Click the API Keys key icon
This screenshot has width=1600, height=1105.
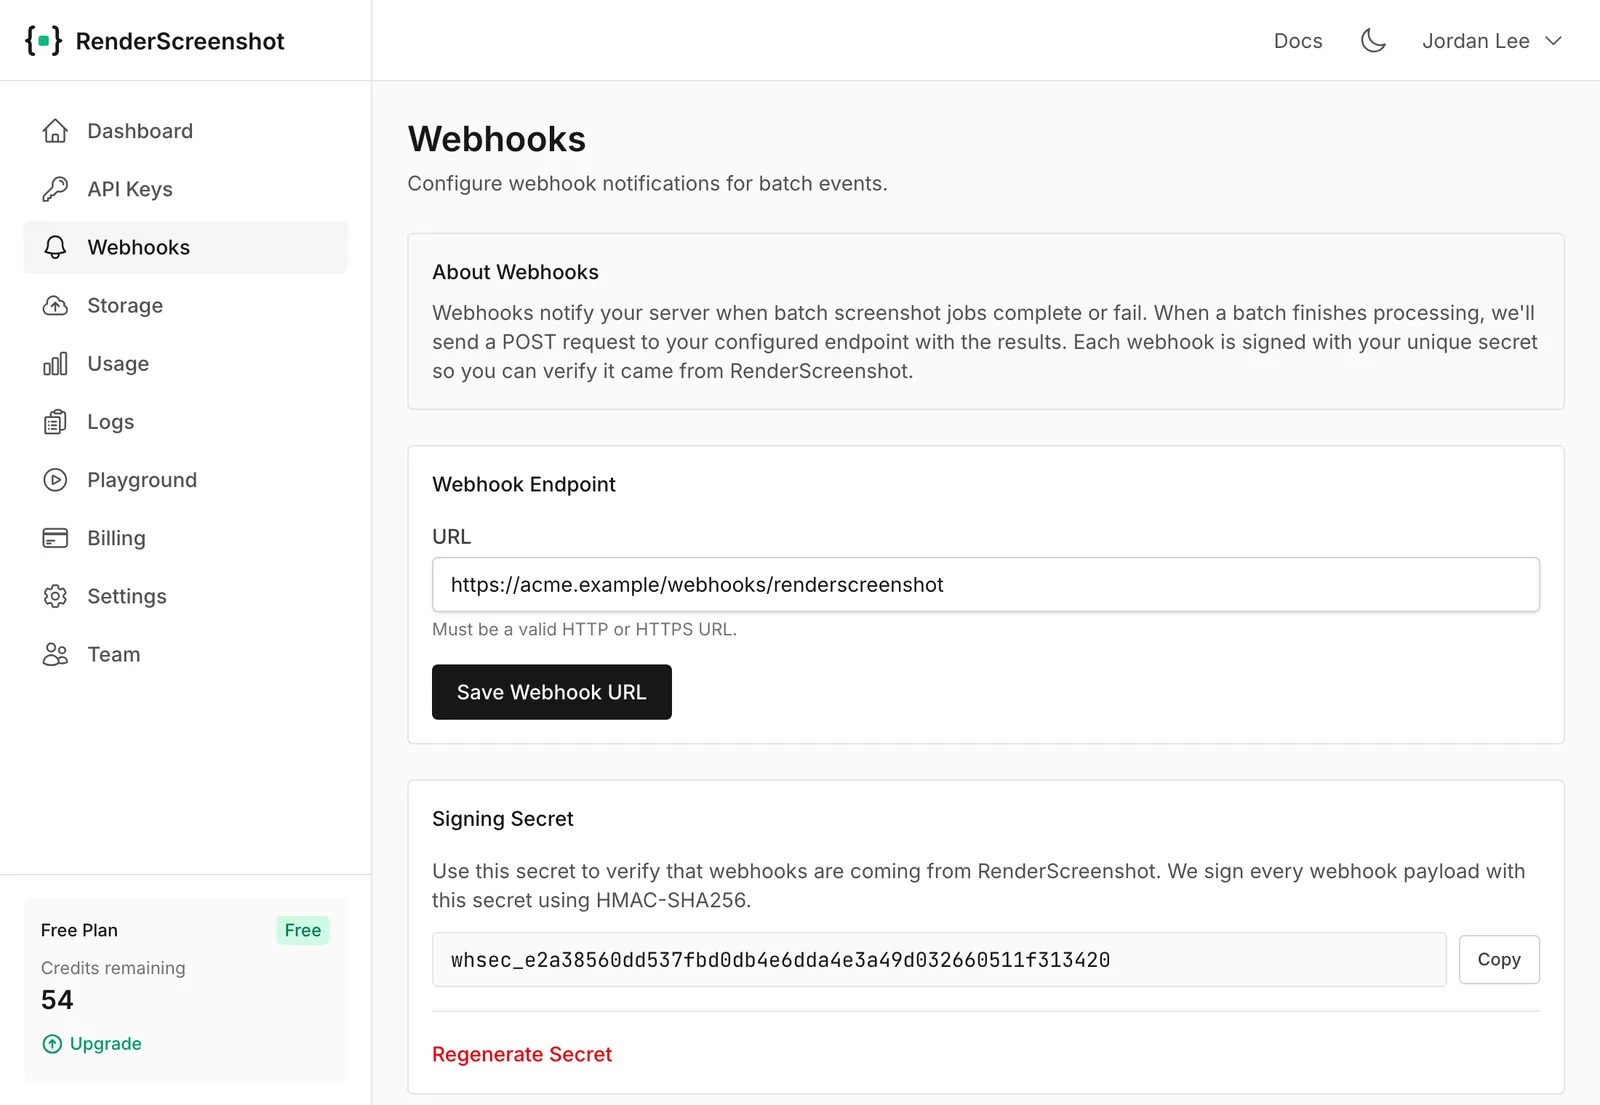[55, 189]
